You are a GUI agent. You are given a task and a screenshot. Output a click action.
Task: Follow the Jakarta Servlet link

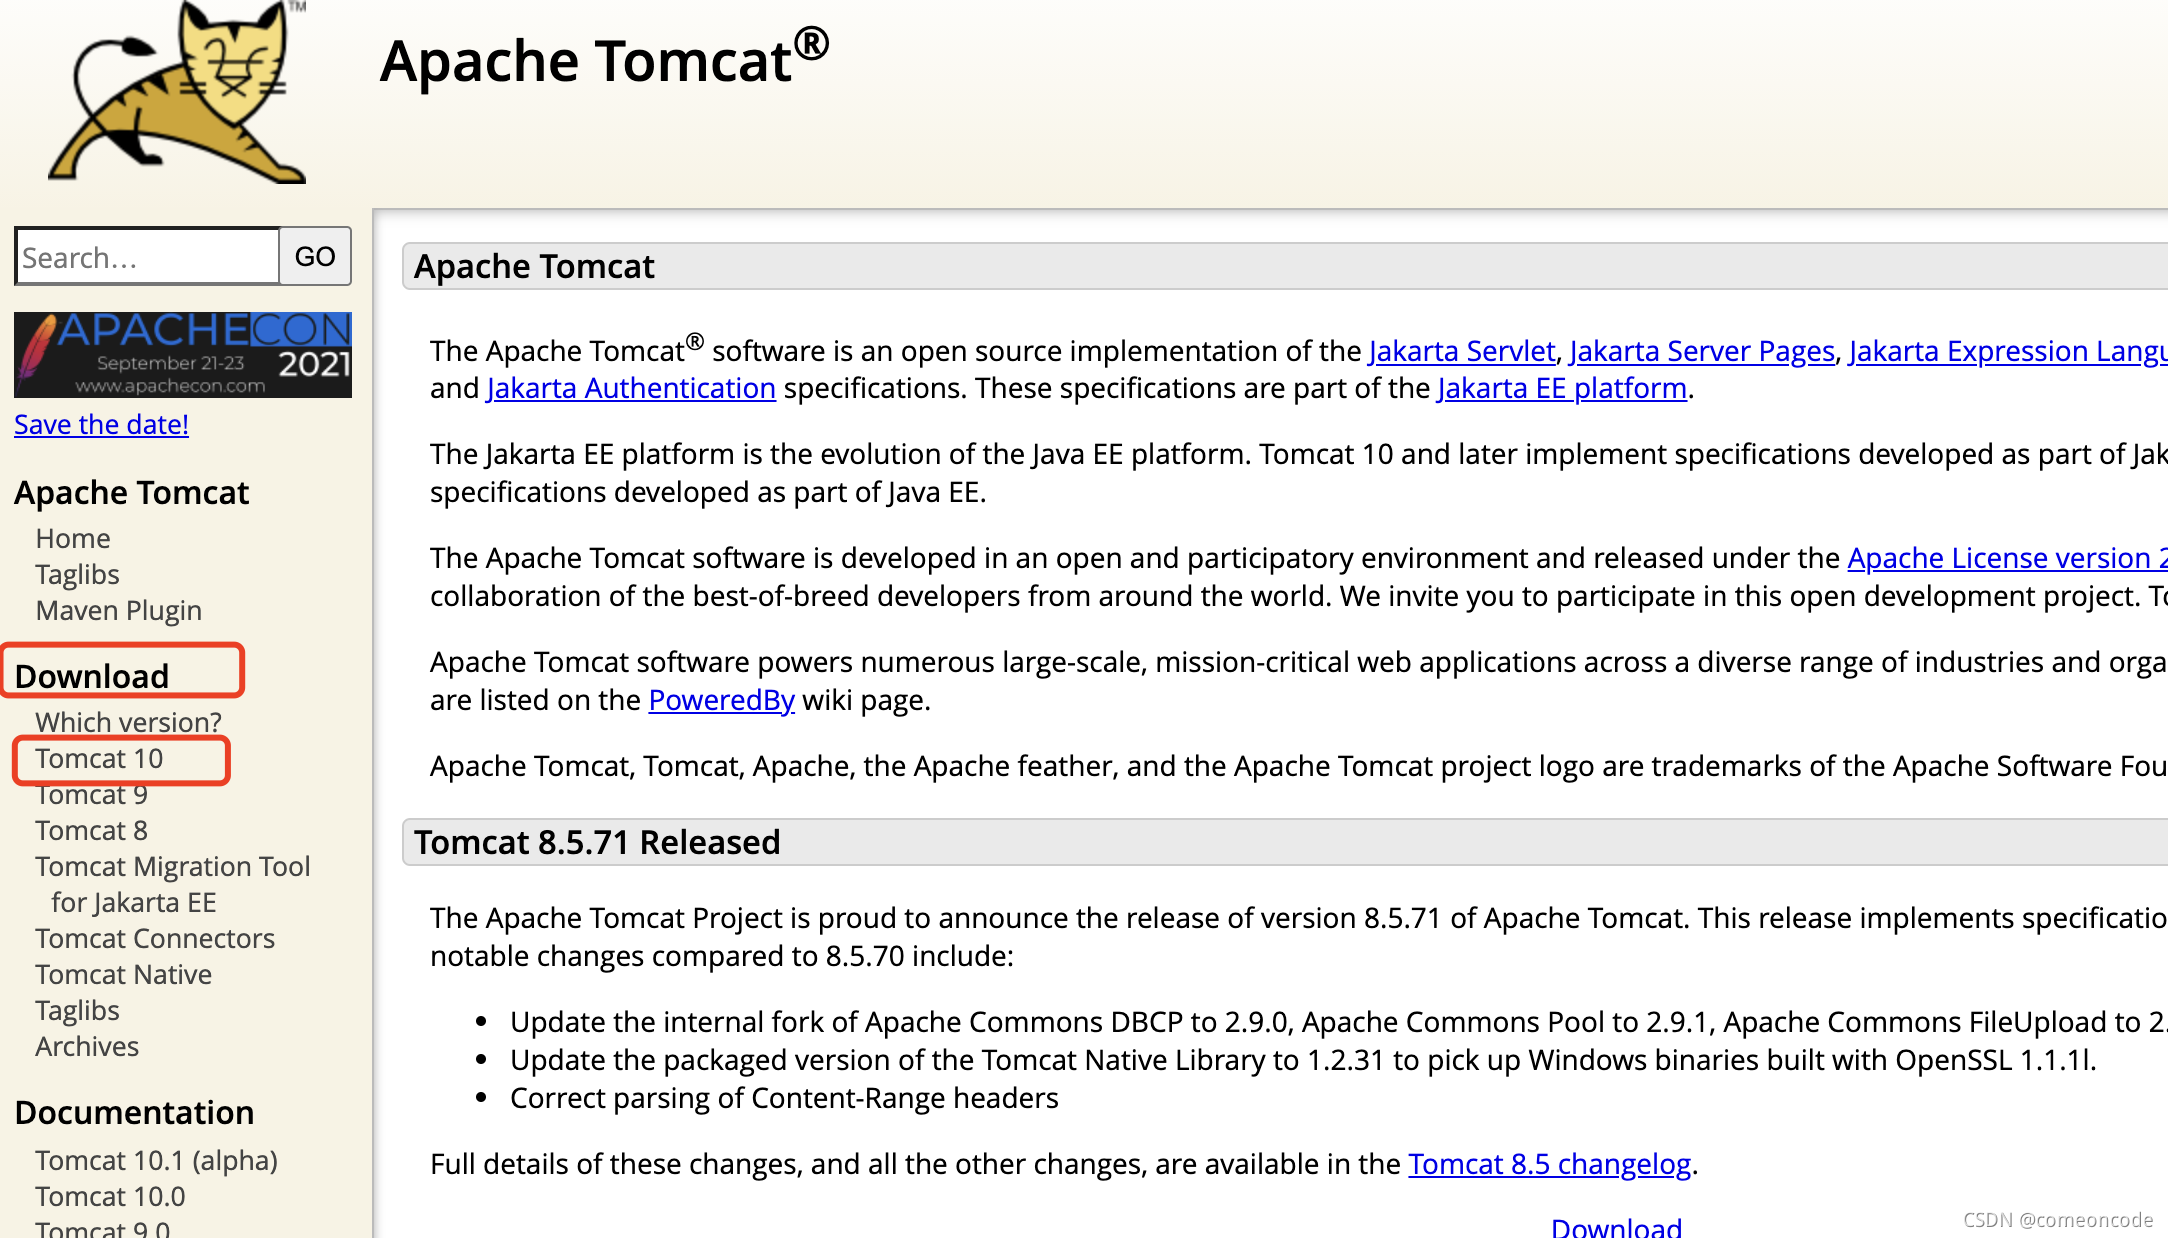pyautogui.click(x=1462, y=351)
